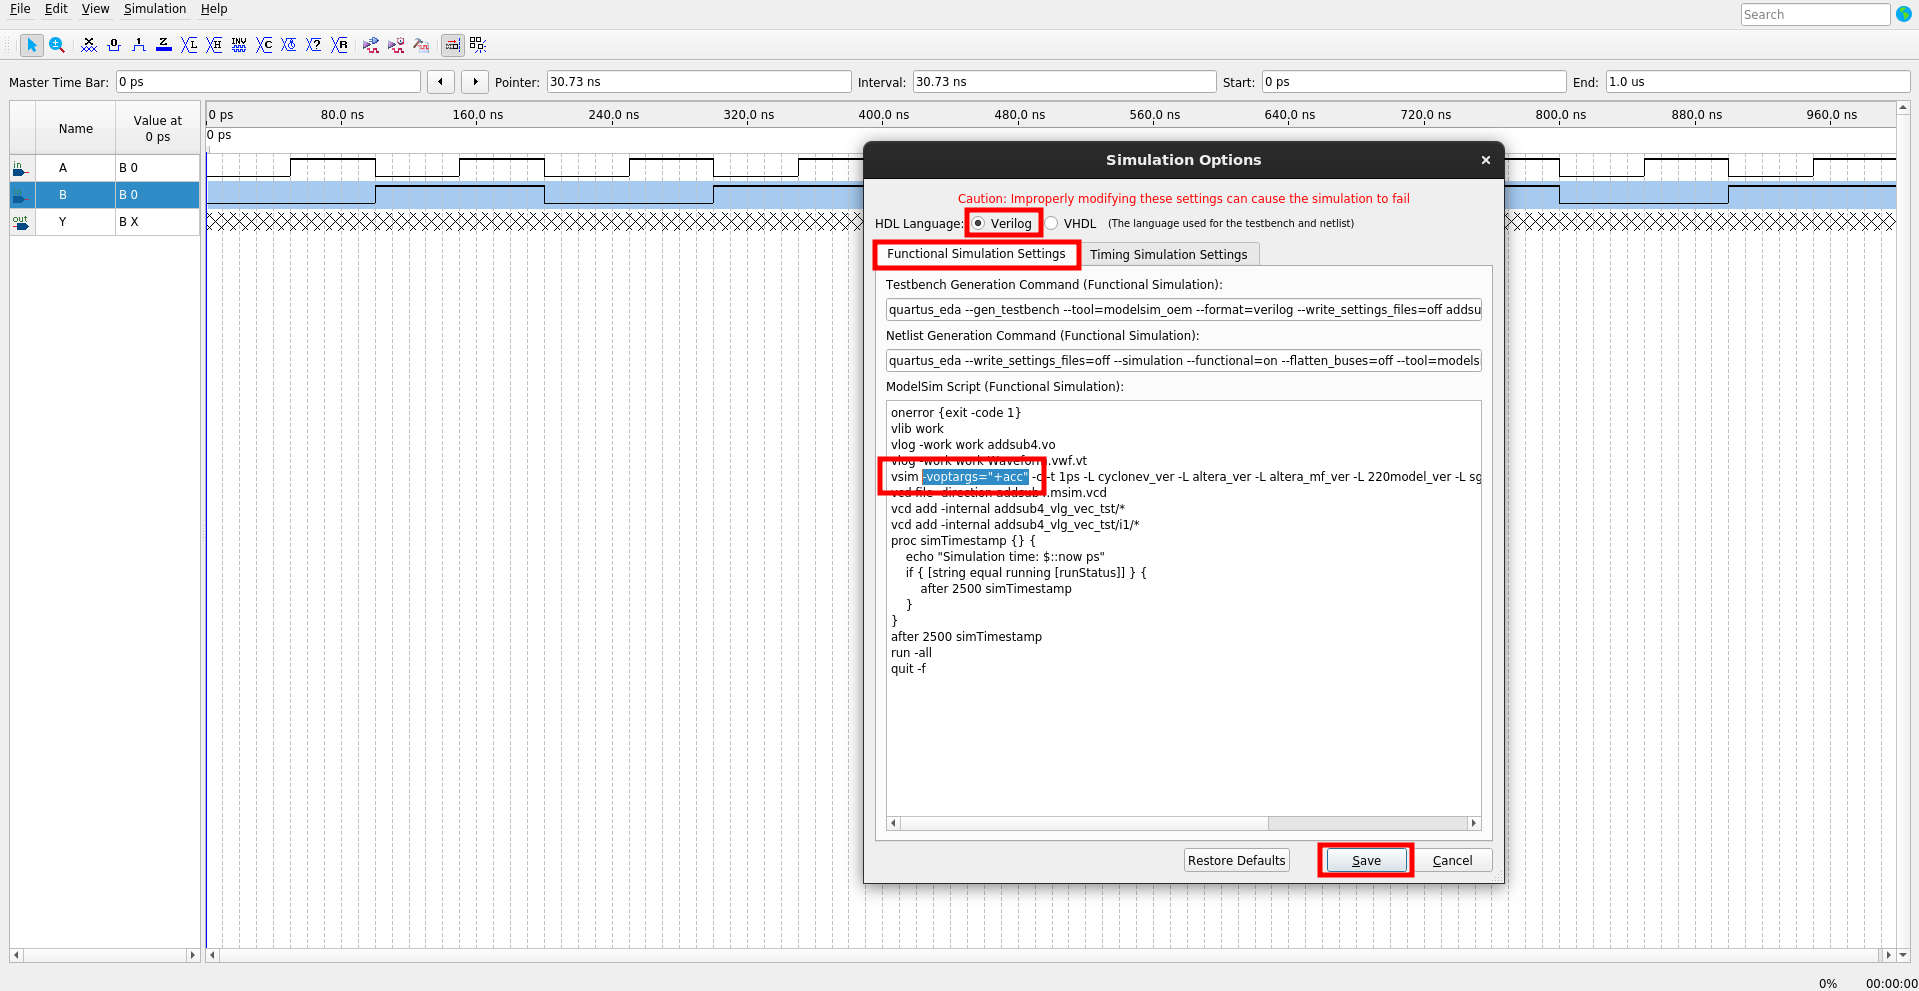The image size is (1919, 991).
Task: Click 'onerror {exit -code 1}' script line
Action: click(x=956, y=413)
